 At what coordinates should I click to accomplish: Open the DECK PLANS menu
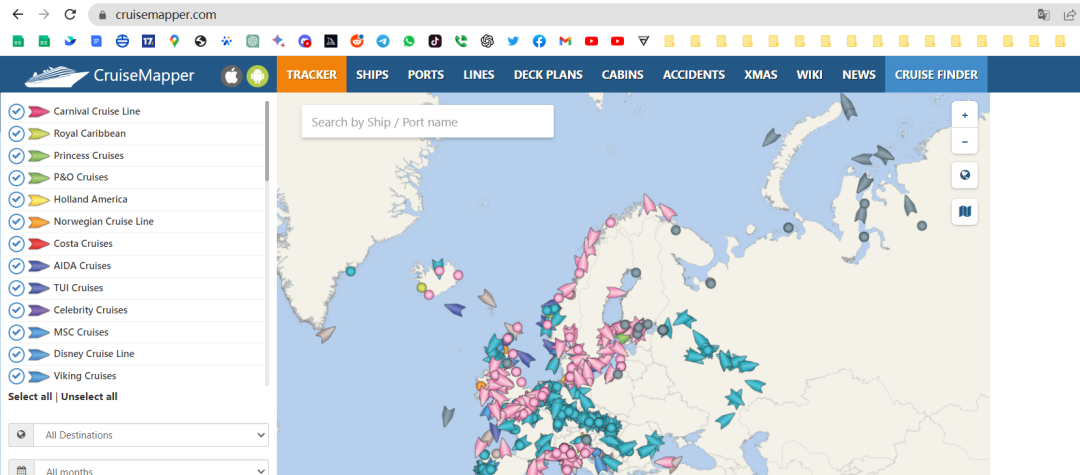point(548,75)
